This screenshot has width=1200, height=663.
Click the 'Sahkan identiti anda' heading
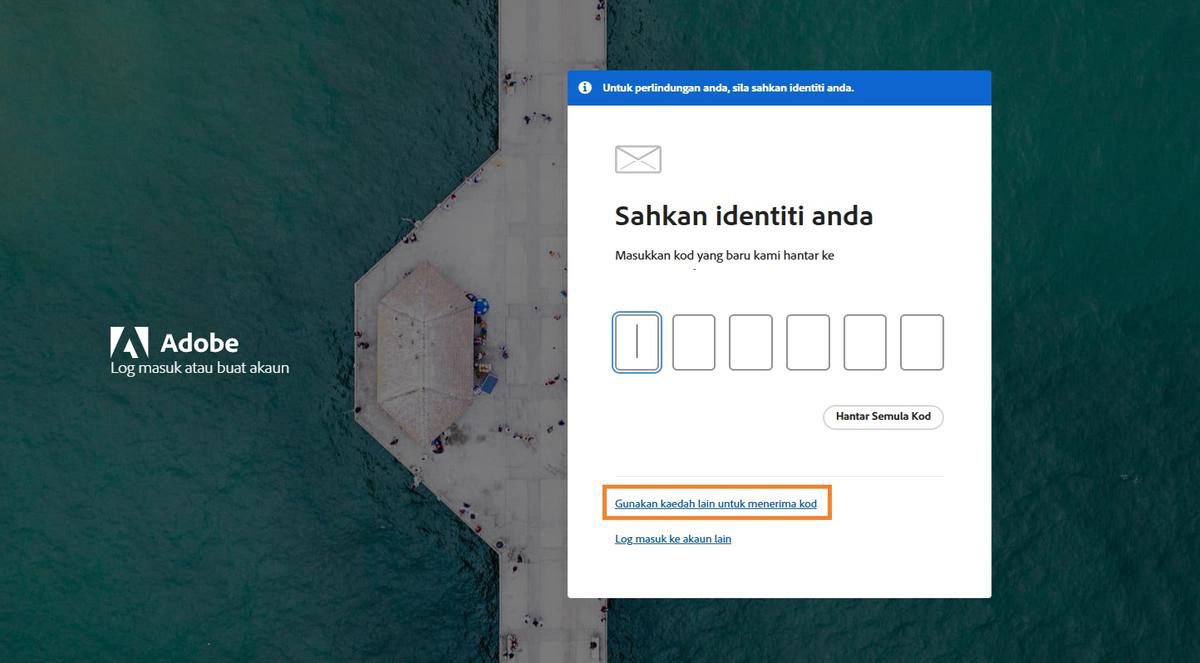click(744, 215)
